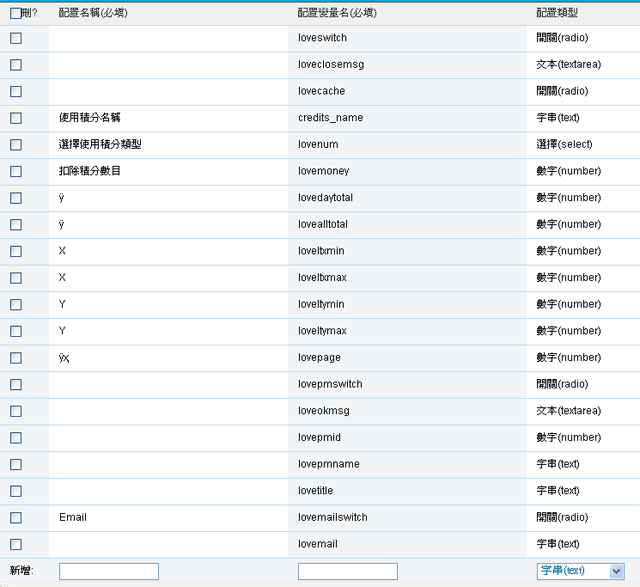Click the lovealltotal variable name
640x587 pixels.
(x=323, y=224)
